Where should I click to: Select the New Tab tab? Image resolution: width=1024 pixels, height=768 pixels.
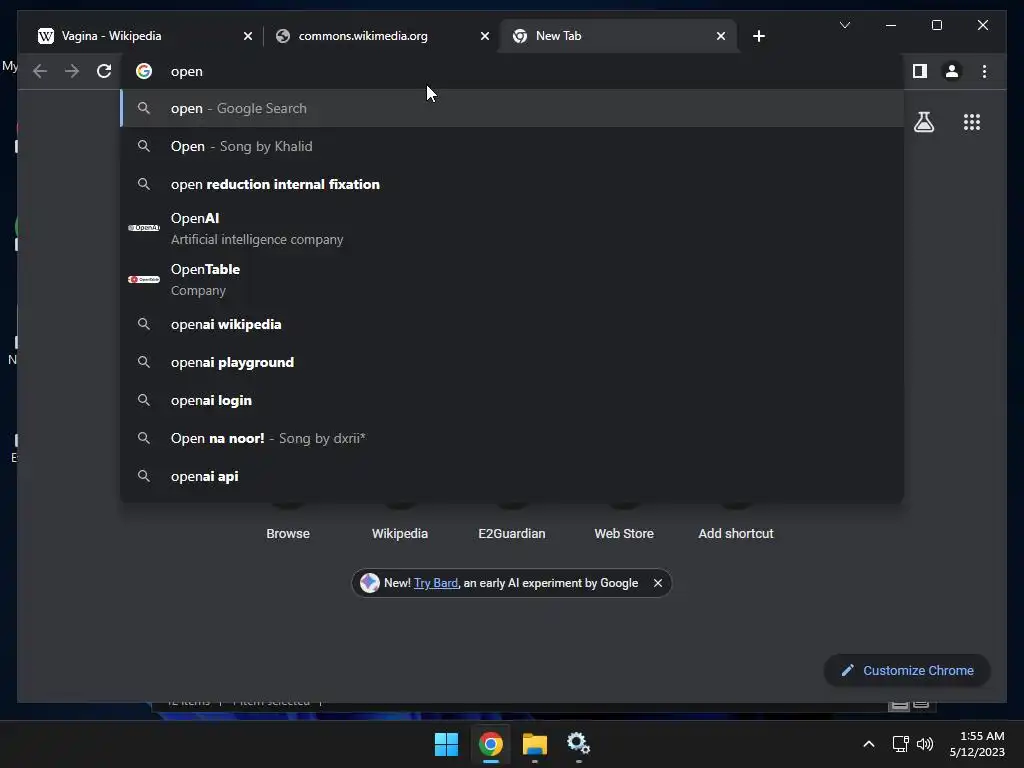tap(618, 36)
